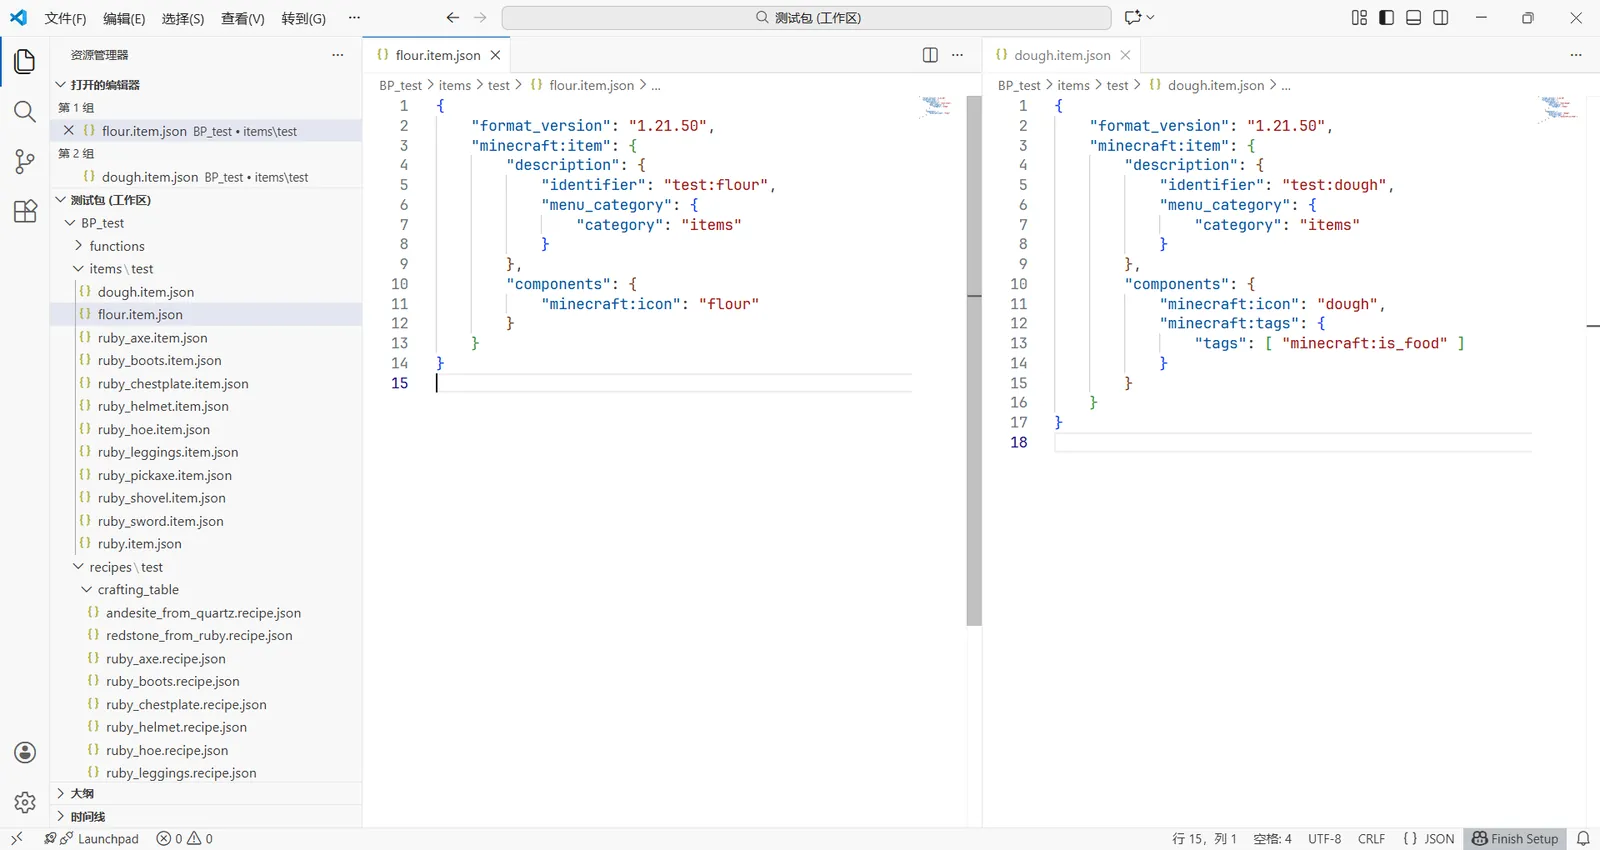Open the Manage gear icon
Screen dimensions: 1600x850
[25, 802]
